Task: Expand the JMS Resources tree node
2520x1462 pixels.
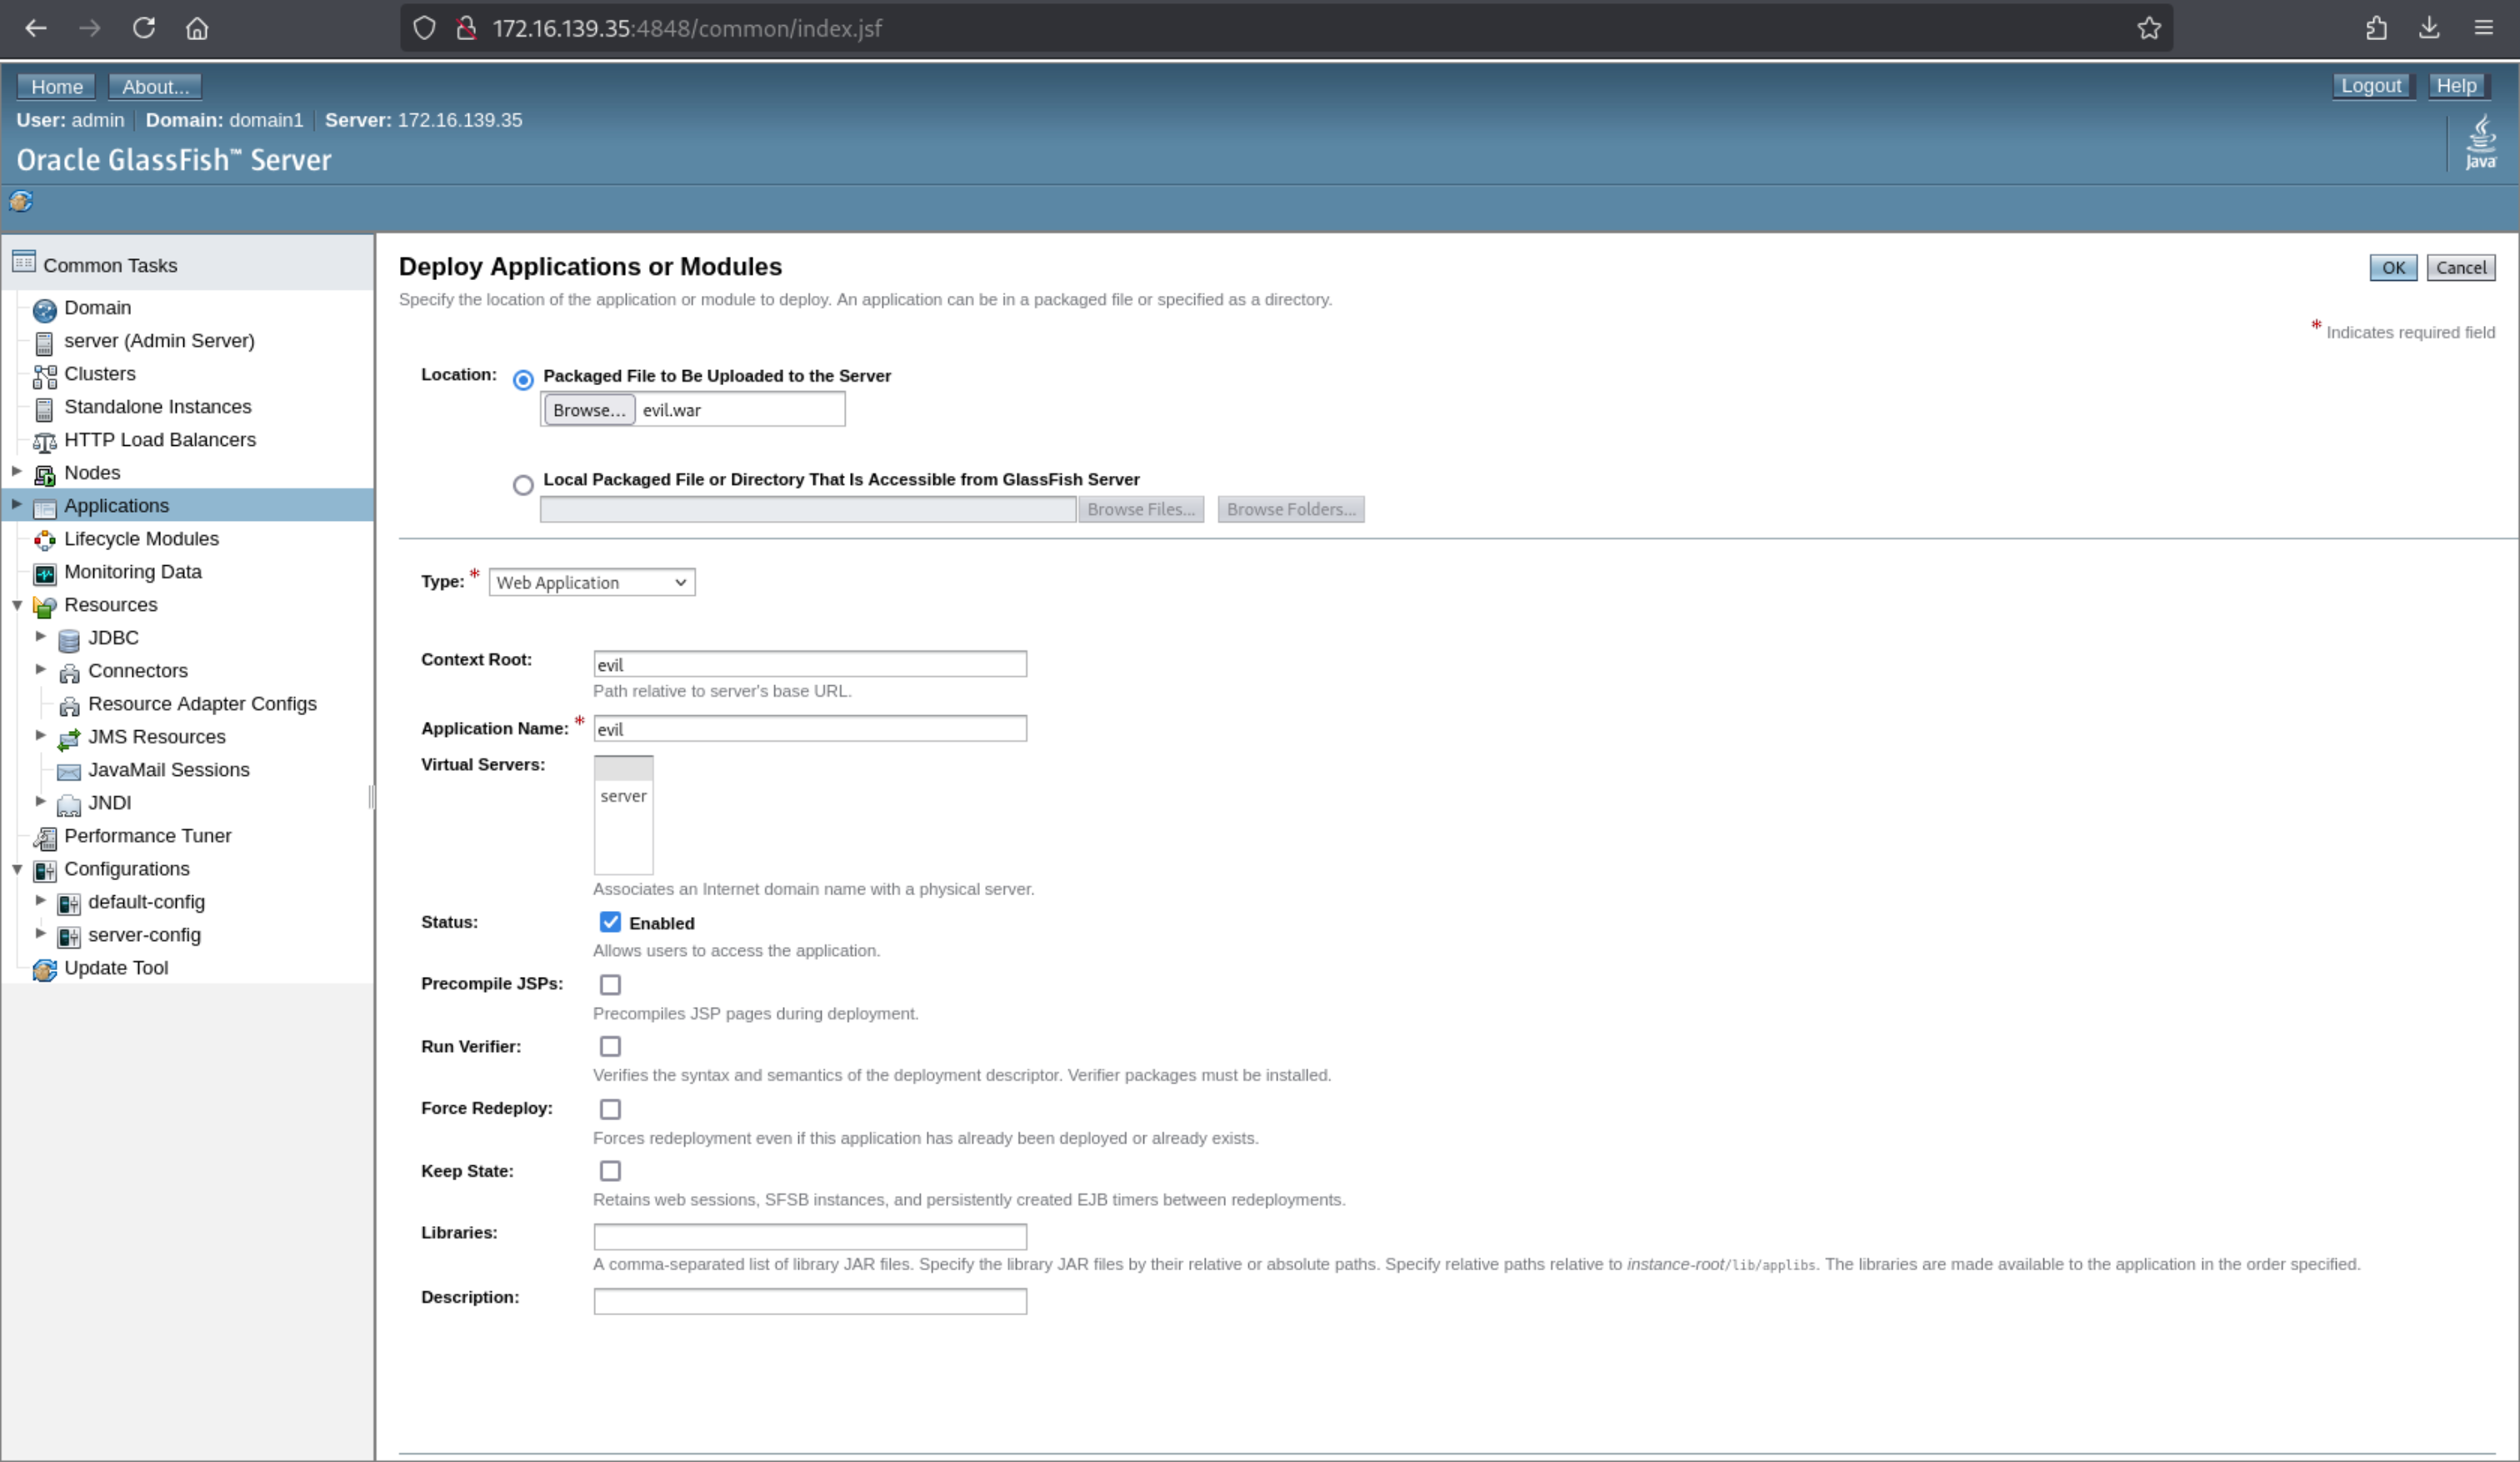Action: [x=40, y=734]
